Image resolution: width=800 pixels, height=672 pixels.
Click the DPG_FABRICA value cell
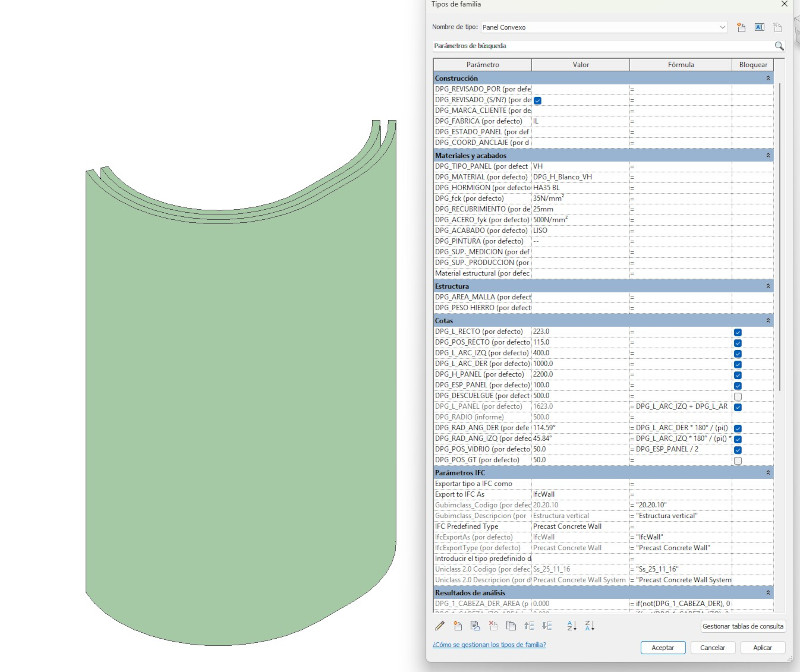click(x=581, y=121)
